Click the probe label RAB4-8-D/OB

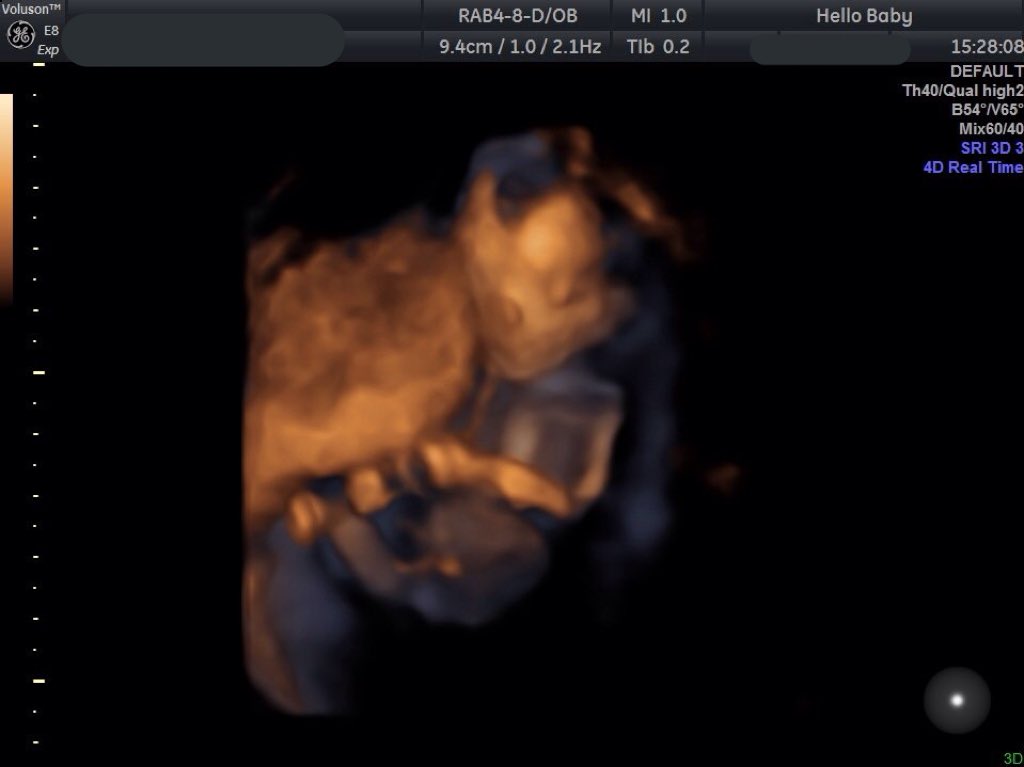518,16
